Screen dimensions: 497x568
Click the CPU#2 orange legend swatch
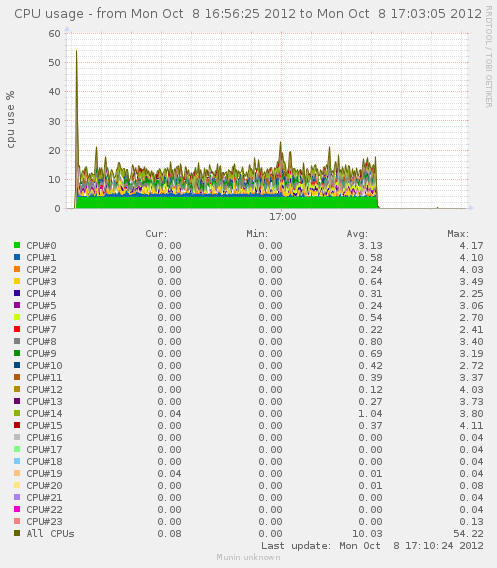point(17,269)
